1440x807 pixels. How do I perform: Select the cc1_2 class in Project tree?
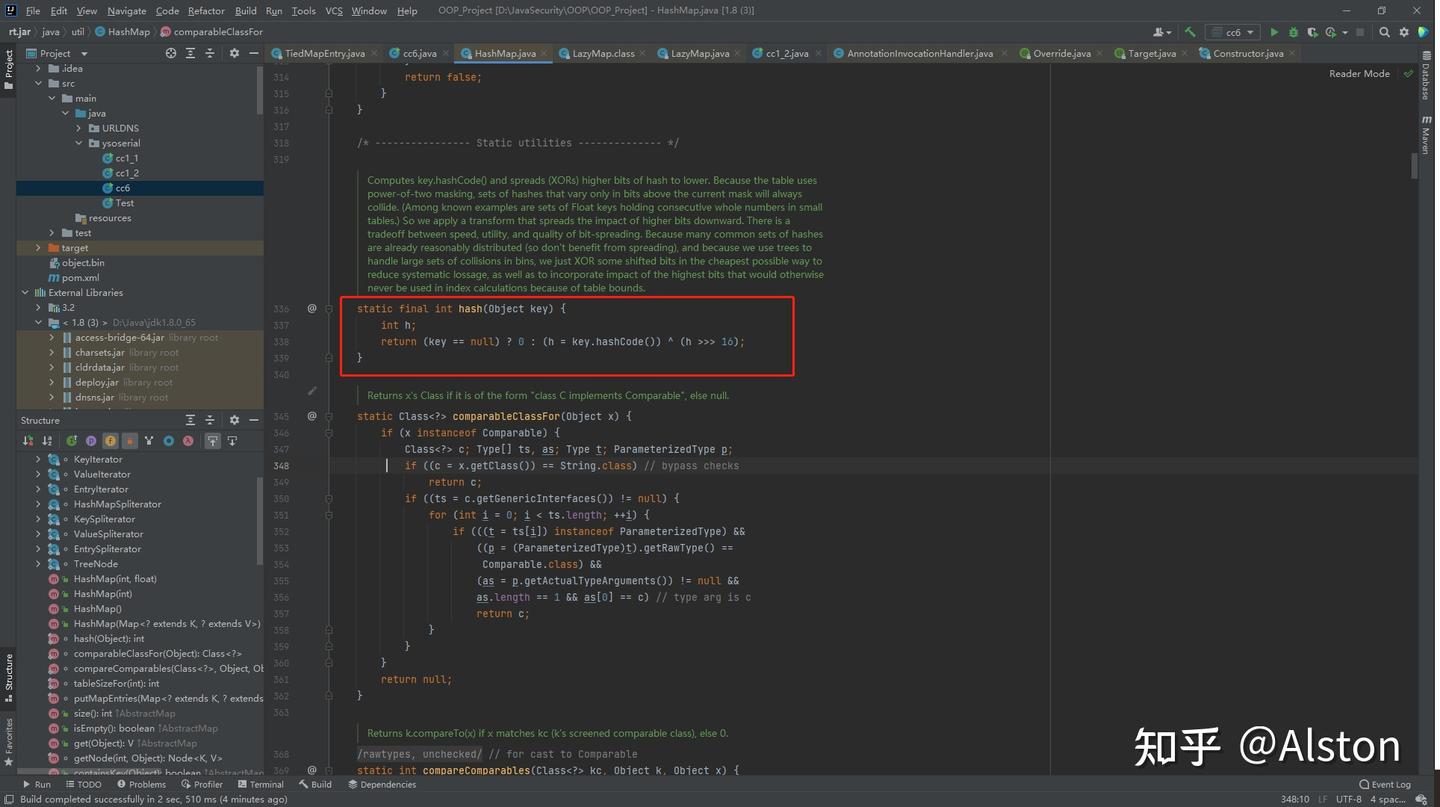coord(126,173)
